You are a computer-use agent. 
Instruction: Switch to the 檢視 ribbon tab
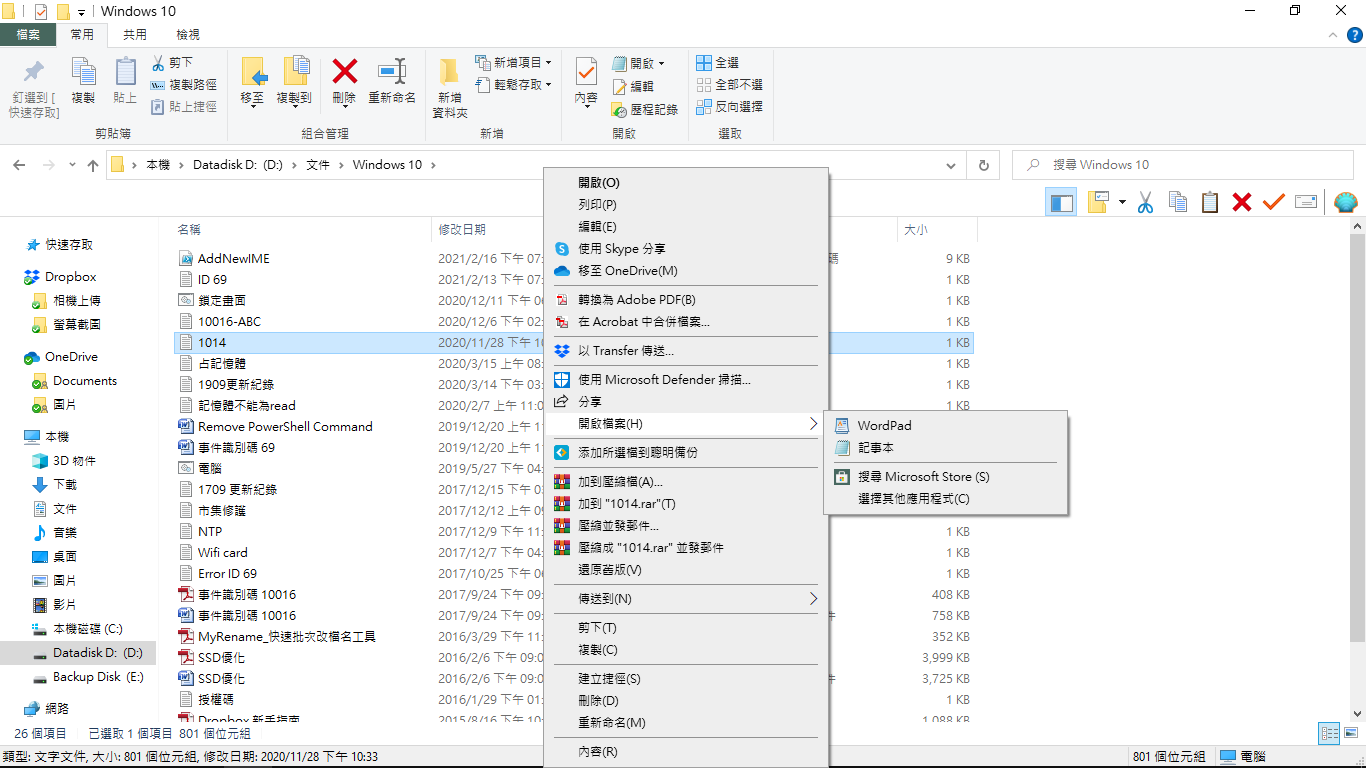[187, 34]
